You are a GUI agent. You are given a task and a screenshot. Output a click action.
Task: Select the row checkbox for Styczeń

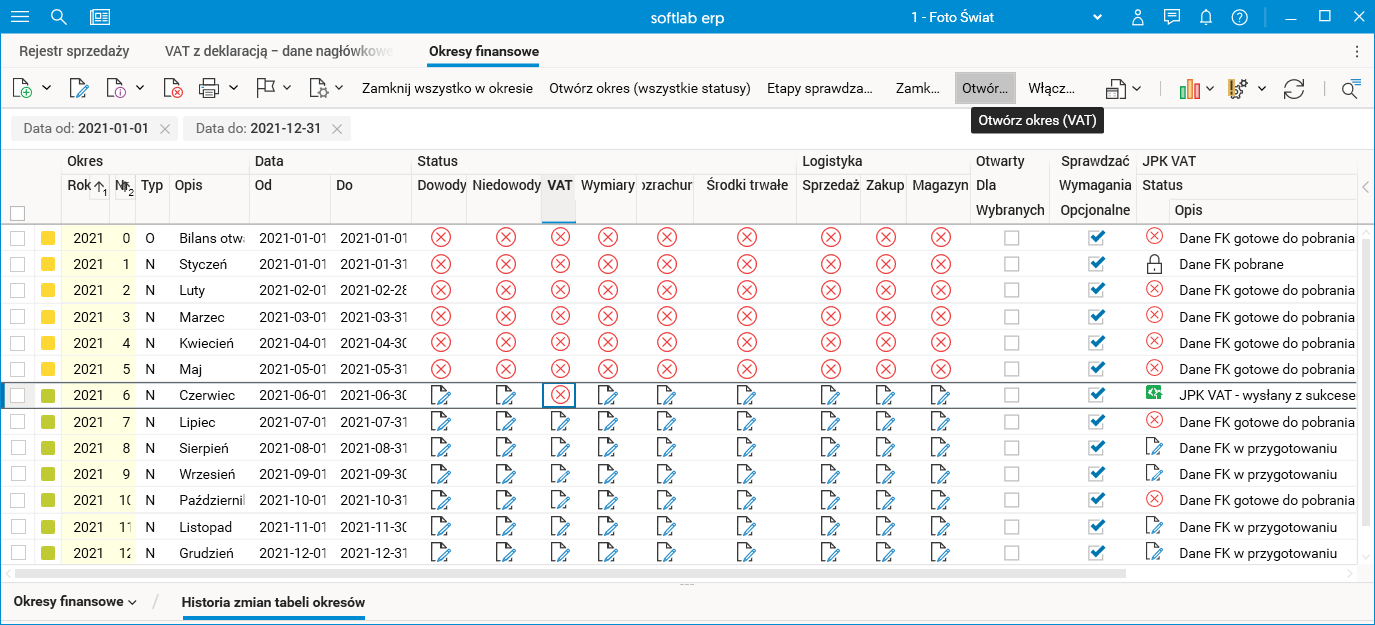coord(18,265)
